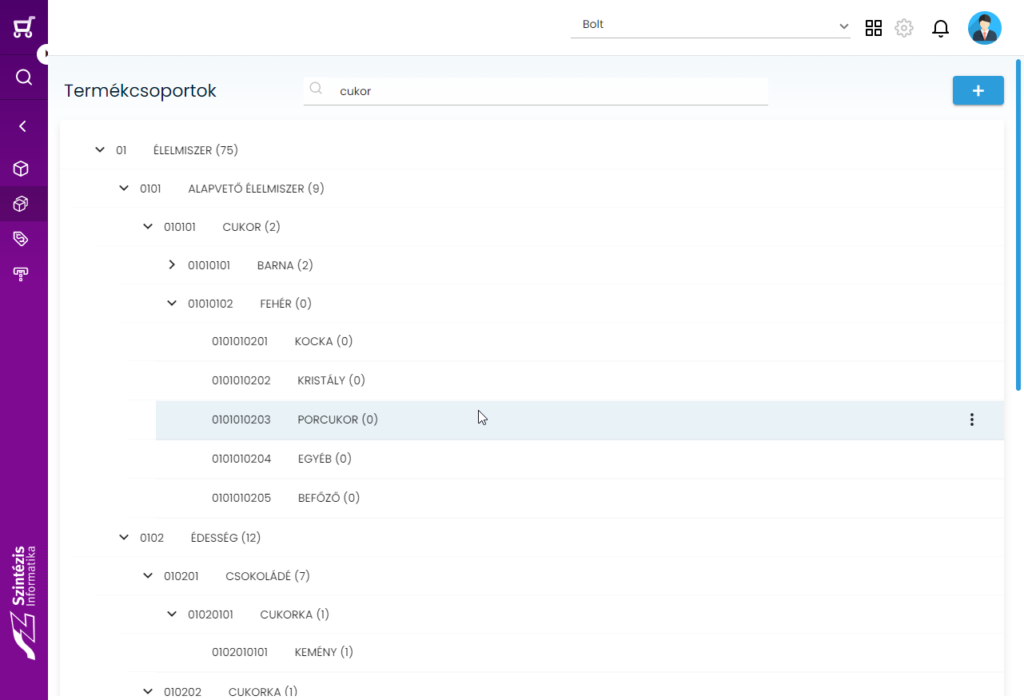
Task: Open the price tags icon in sidebar
Action: pyautogui.click(x=21, y=238)
